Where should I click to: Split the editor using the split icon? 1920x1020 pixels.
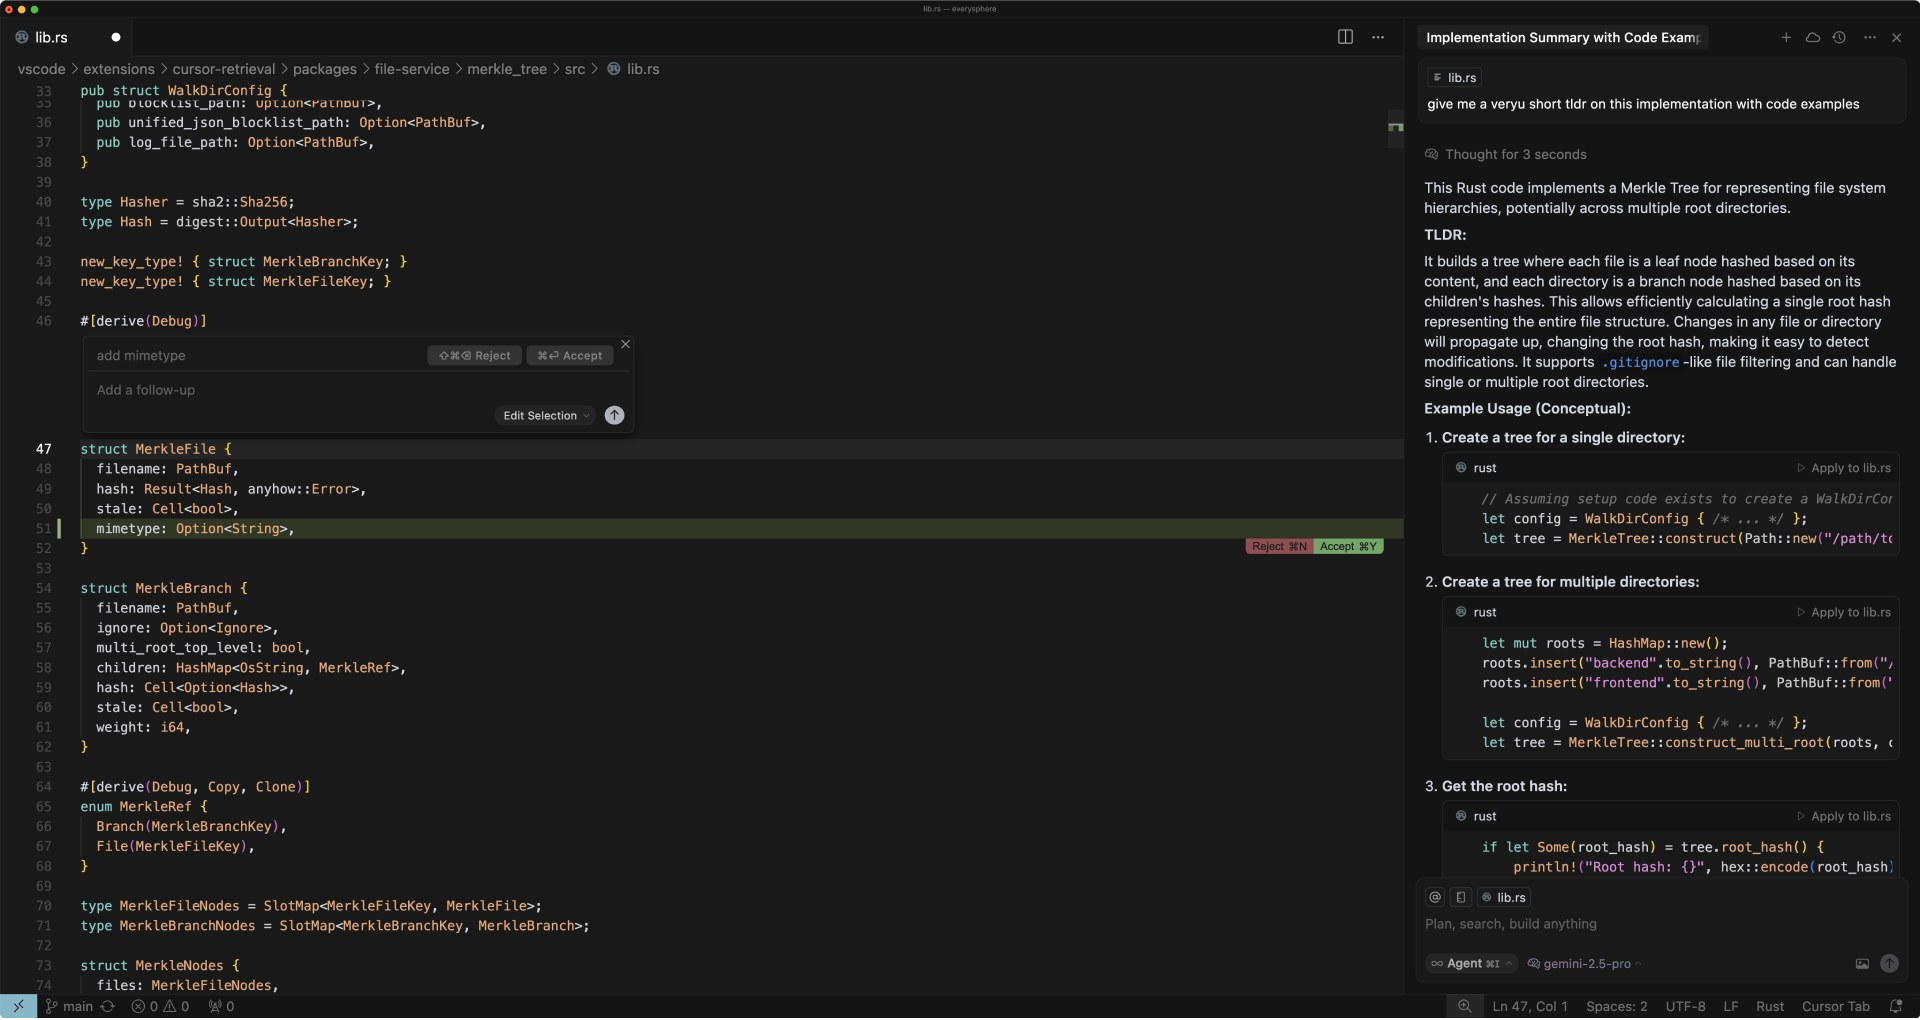pos(1345,37)
